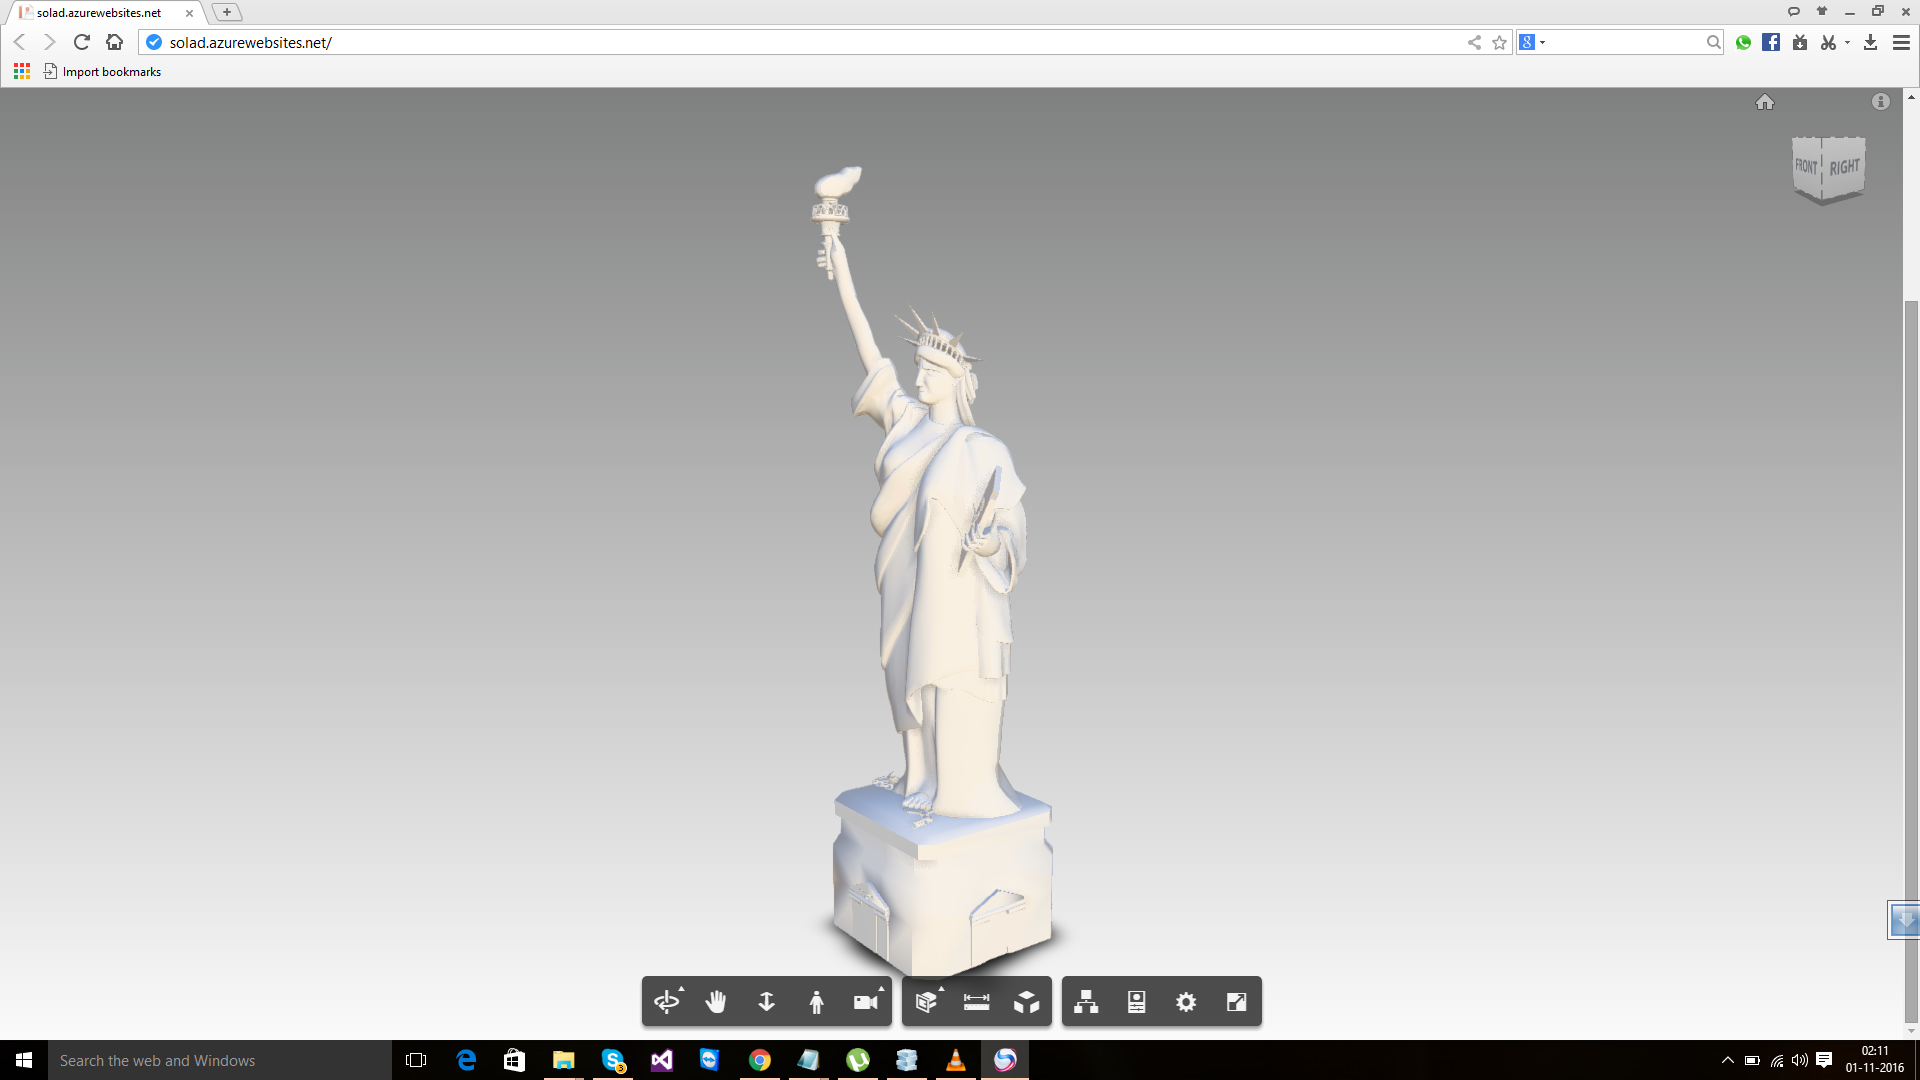
Task: Open the Measure ruler tool
Action: pos(976,1002)
